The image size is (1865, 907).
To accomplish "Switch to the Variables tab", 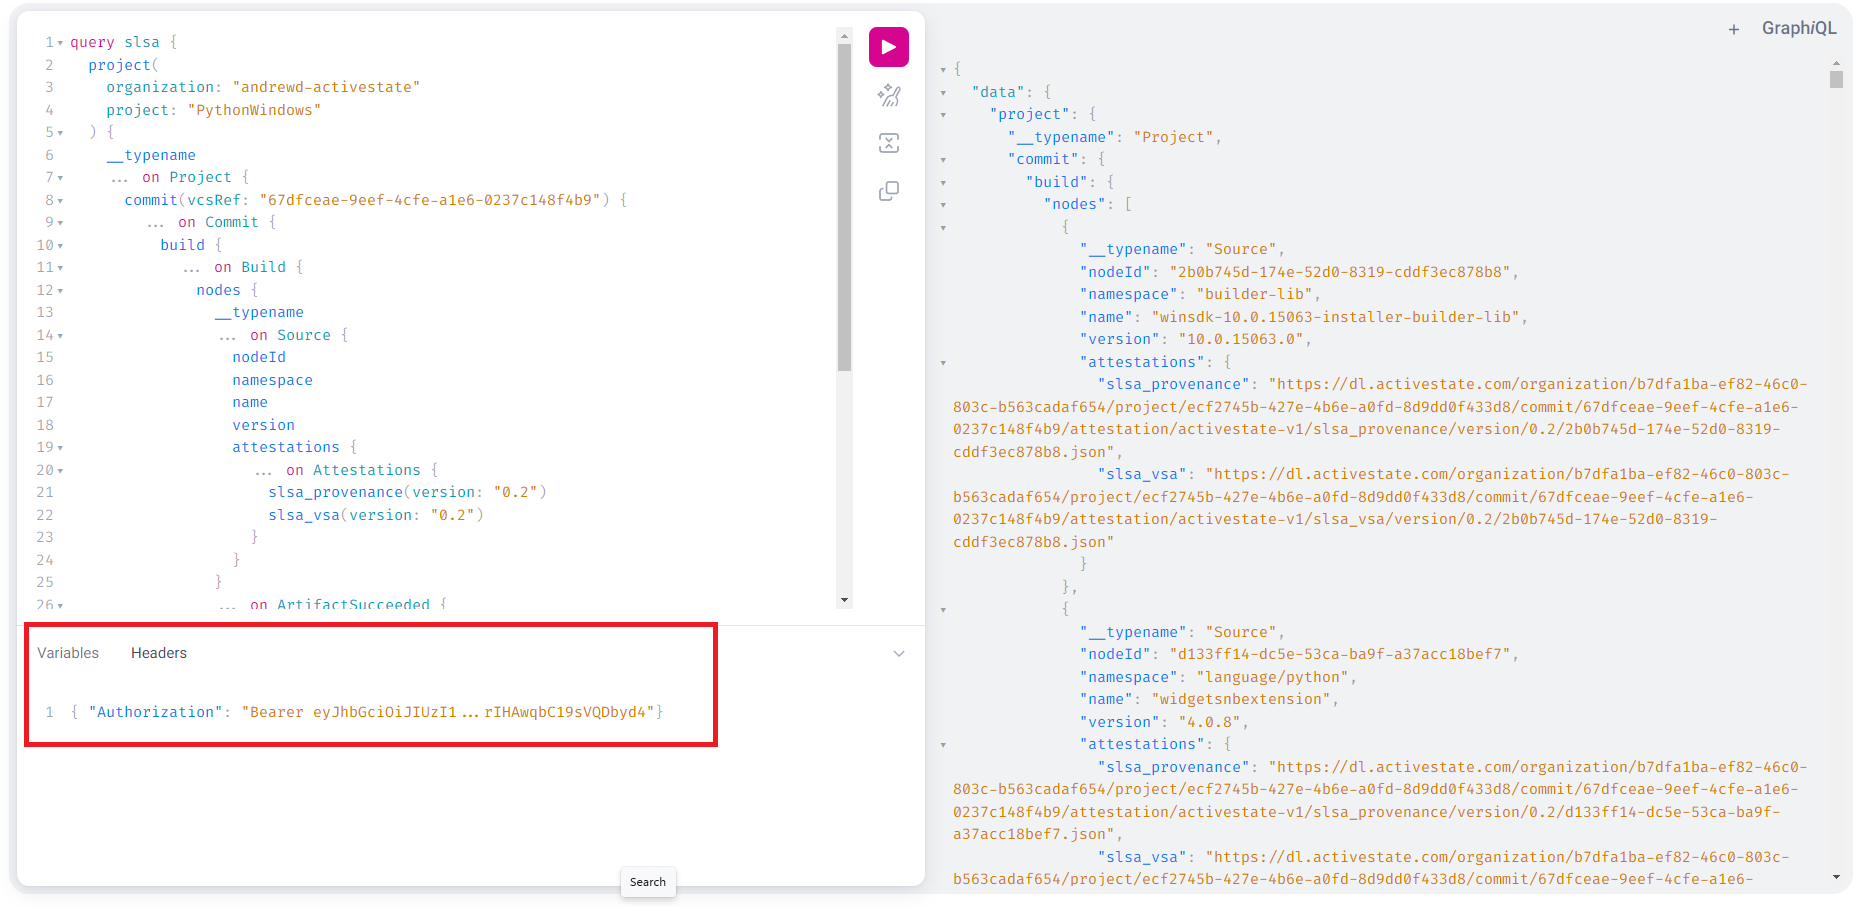I will pos(68,653).
